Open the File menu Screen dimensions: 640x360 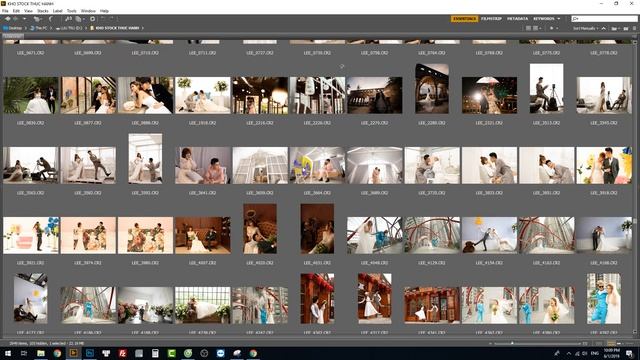tap(5, 11)
